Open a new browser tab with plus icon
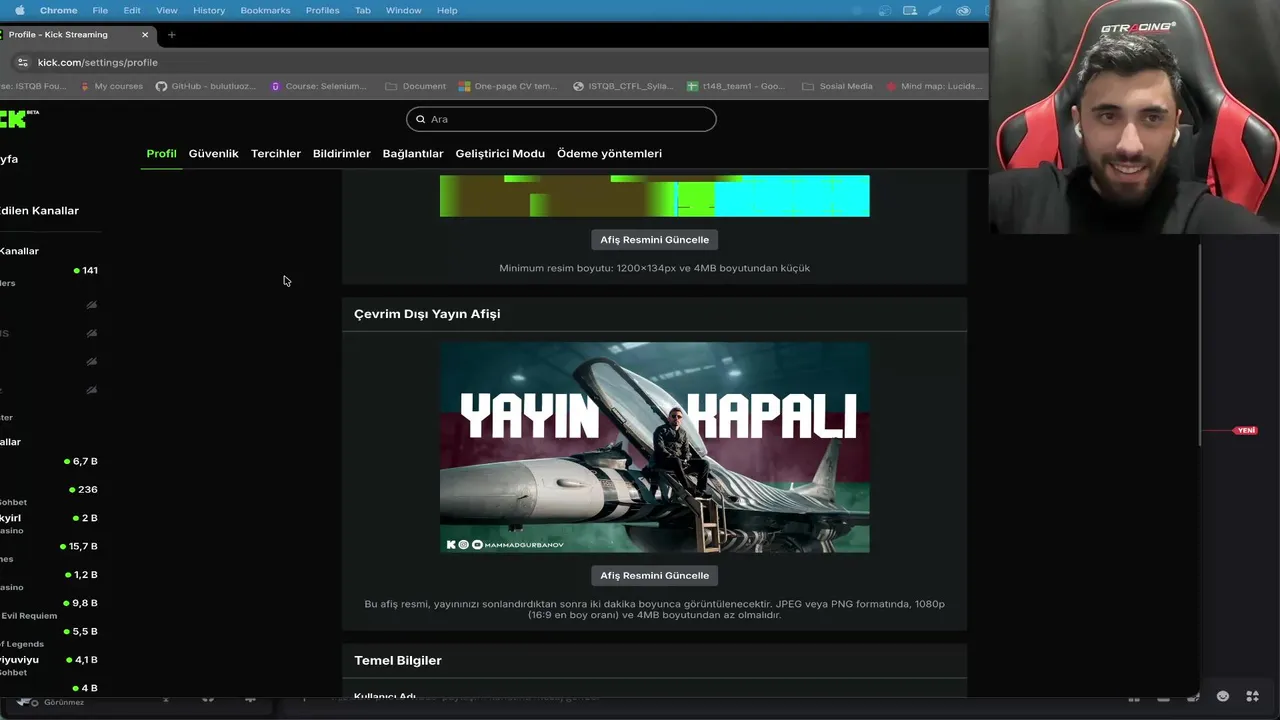This screenshot has width=1280, height=720. [171, 35]
